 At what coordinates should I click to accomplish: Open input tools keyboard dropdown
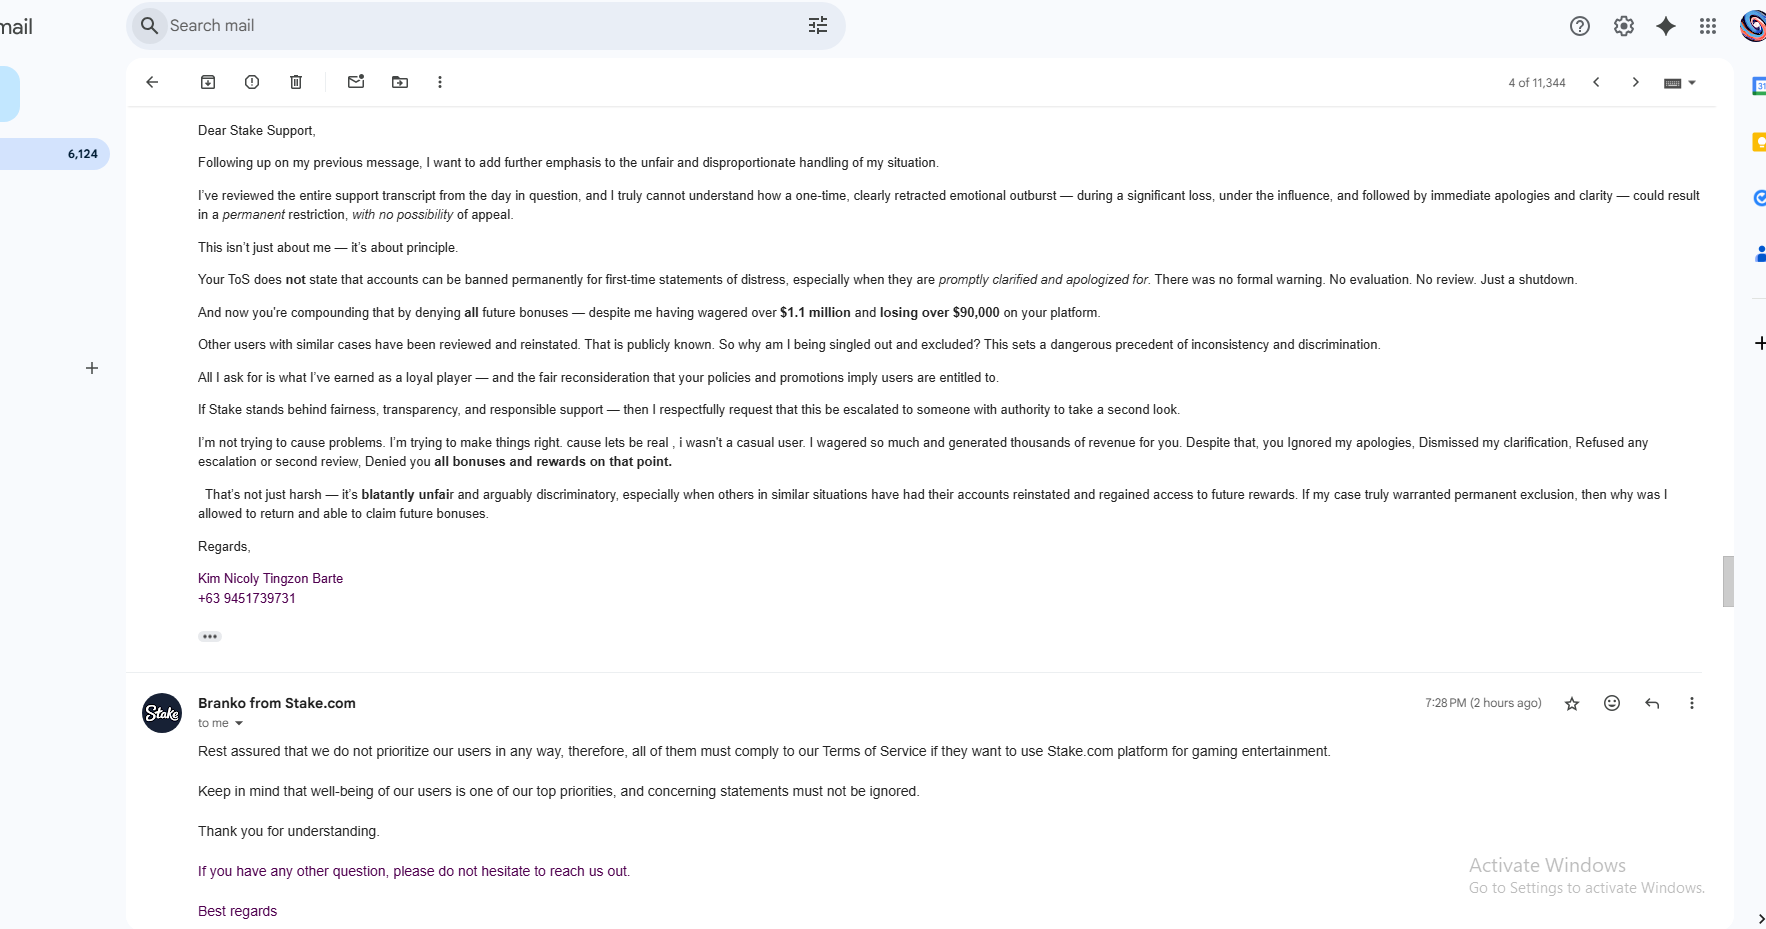click(1680, 83)
